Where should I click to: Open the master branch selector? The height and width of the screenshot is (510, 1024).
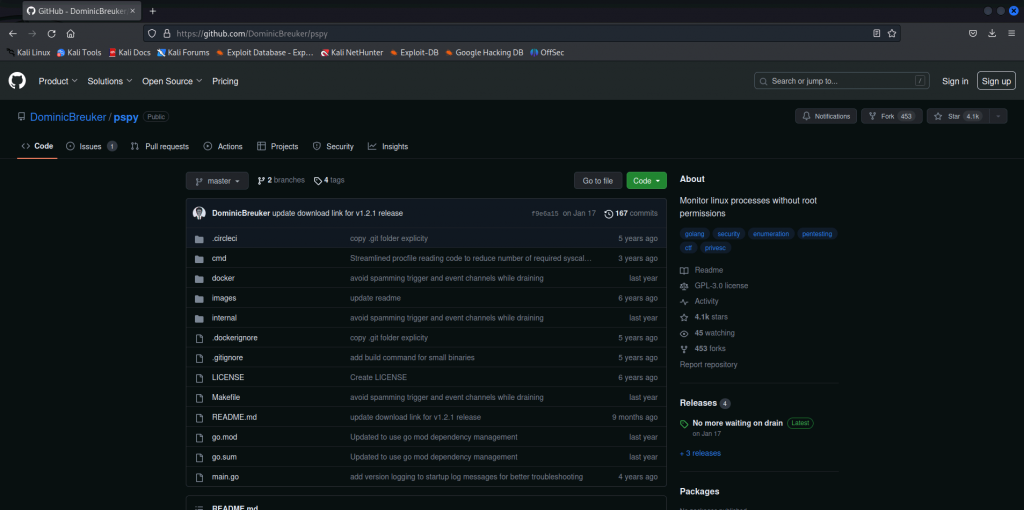(x=217, y=181)
